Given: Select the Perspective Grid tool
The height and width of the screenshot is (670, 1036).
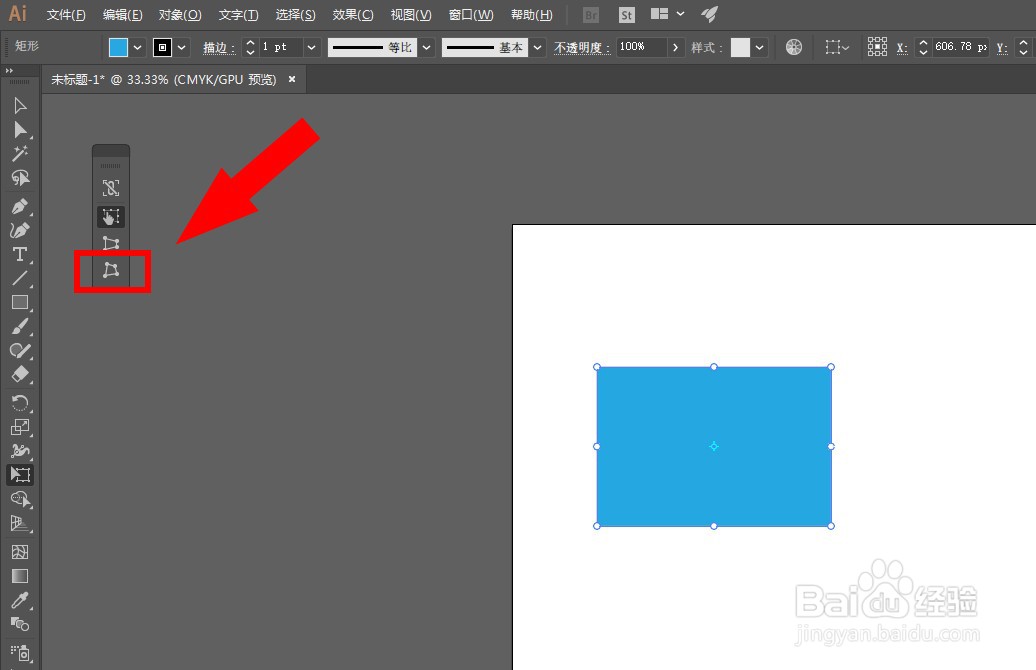Looking at the screenshot, I should click(20, 523).
